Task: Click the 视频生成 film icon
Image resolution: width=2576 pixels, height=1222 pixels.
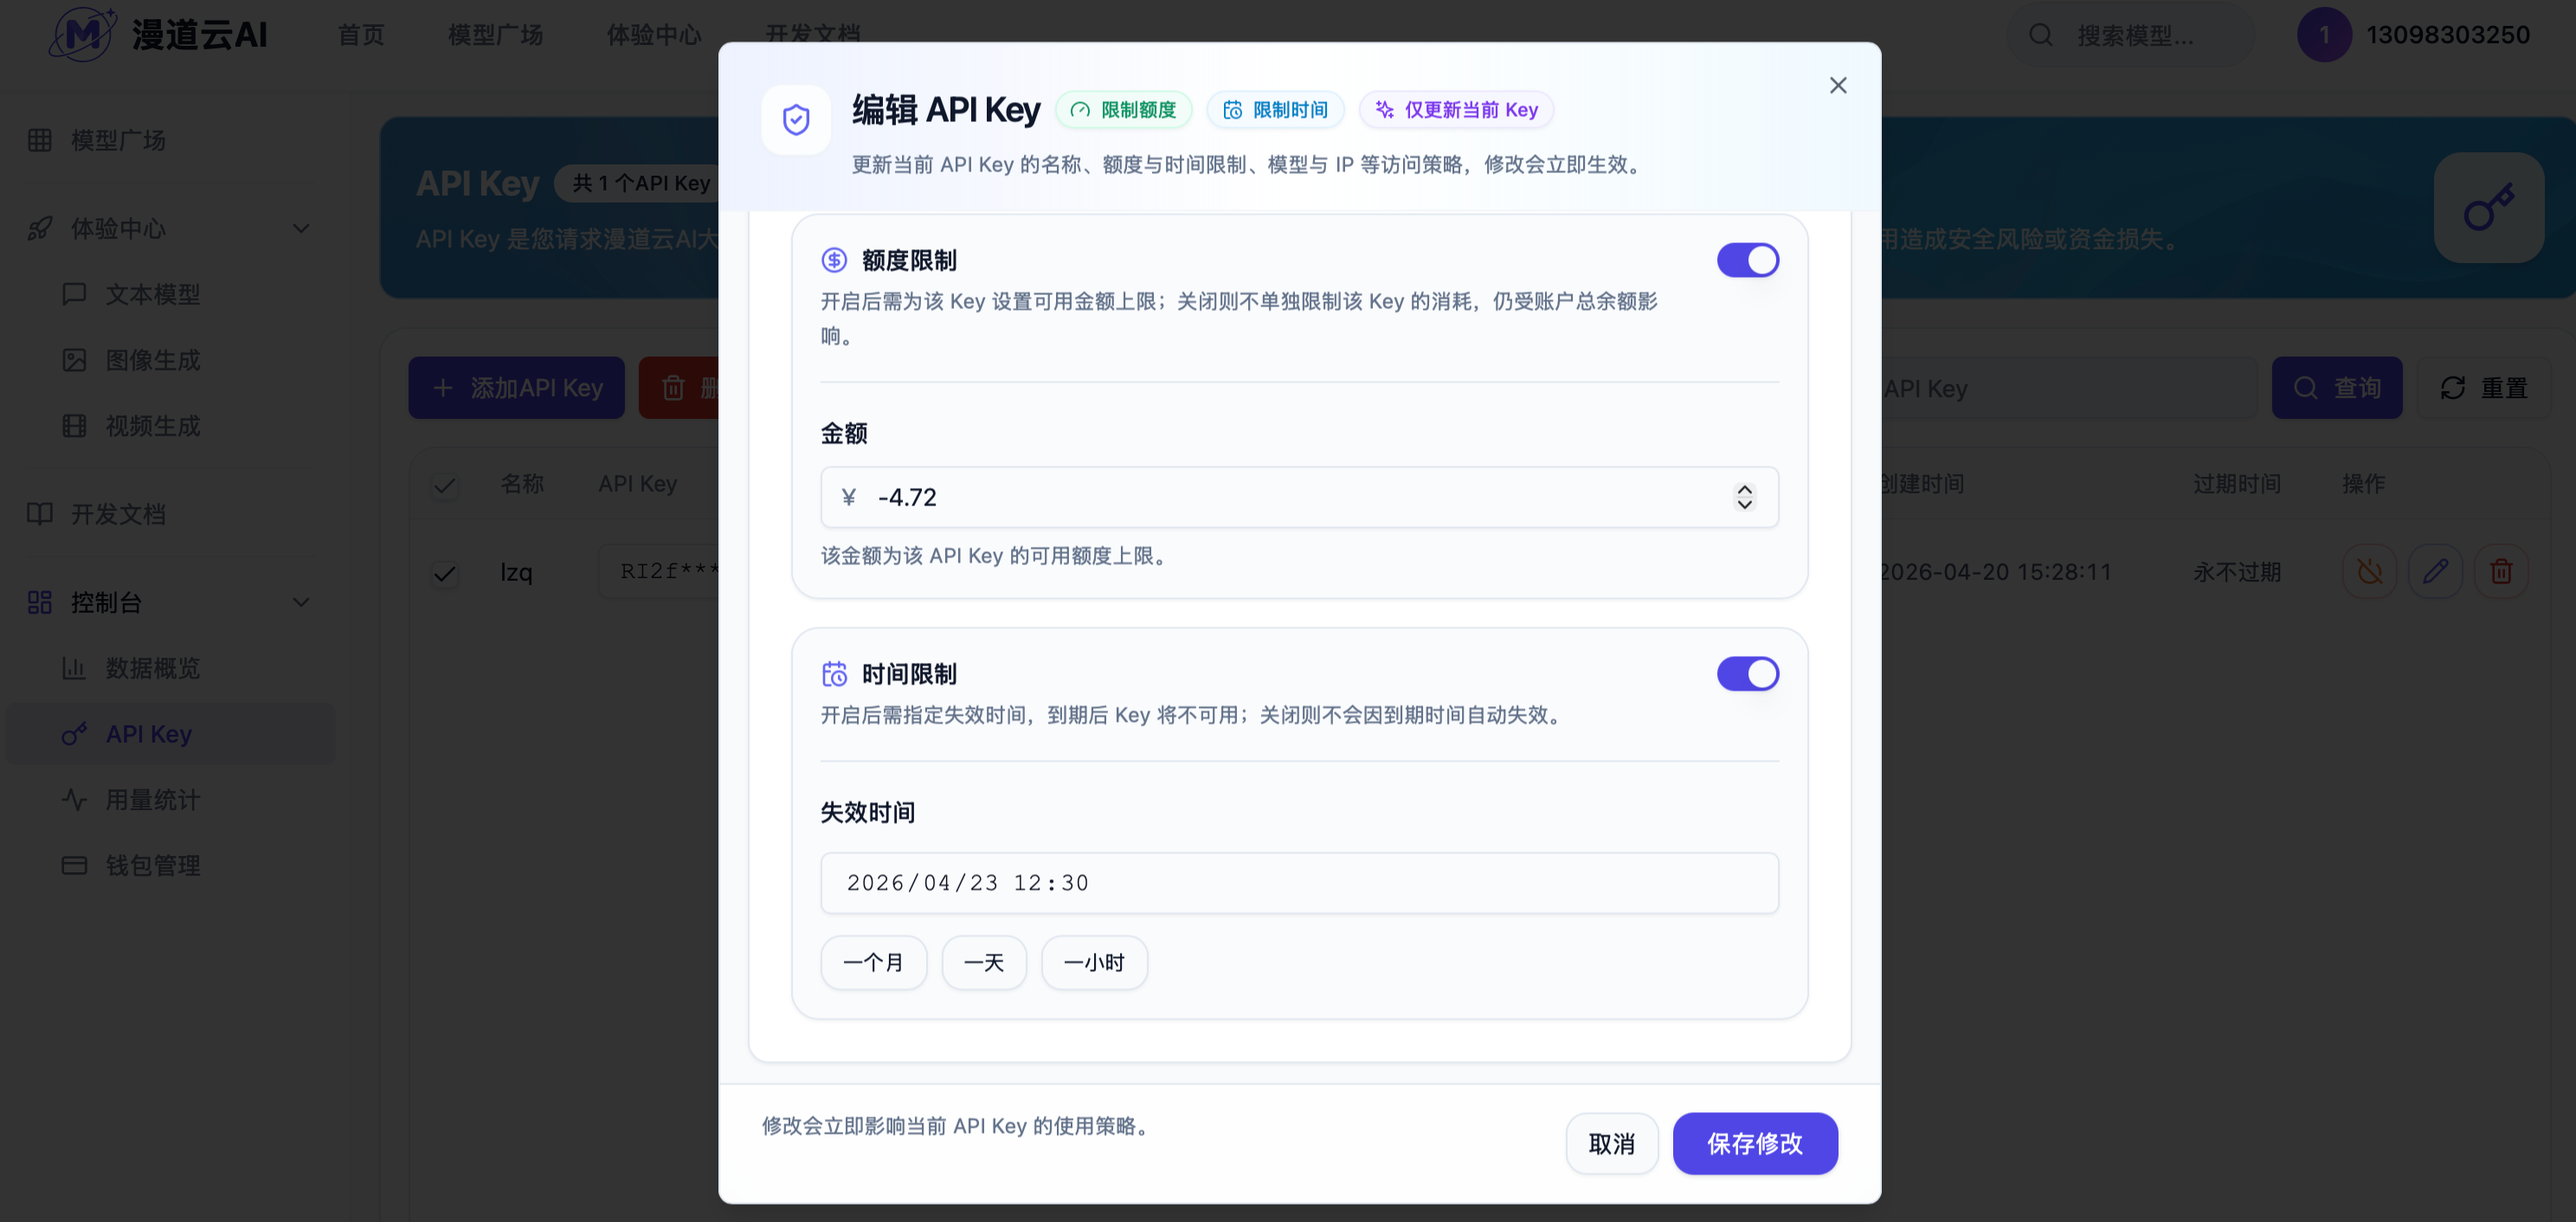Action: pyautogui.click(x=74, y=426)
